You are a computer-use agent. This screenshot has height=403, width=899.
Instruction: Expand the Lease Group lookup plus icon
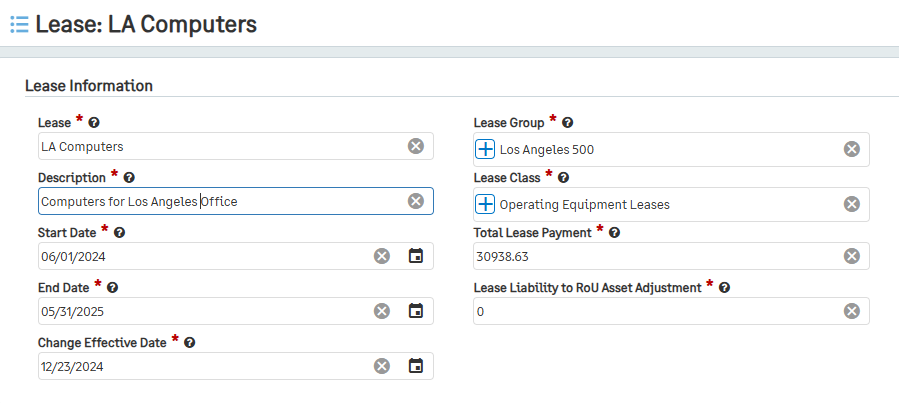(485, 150)
